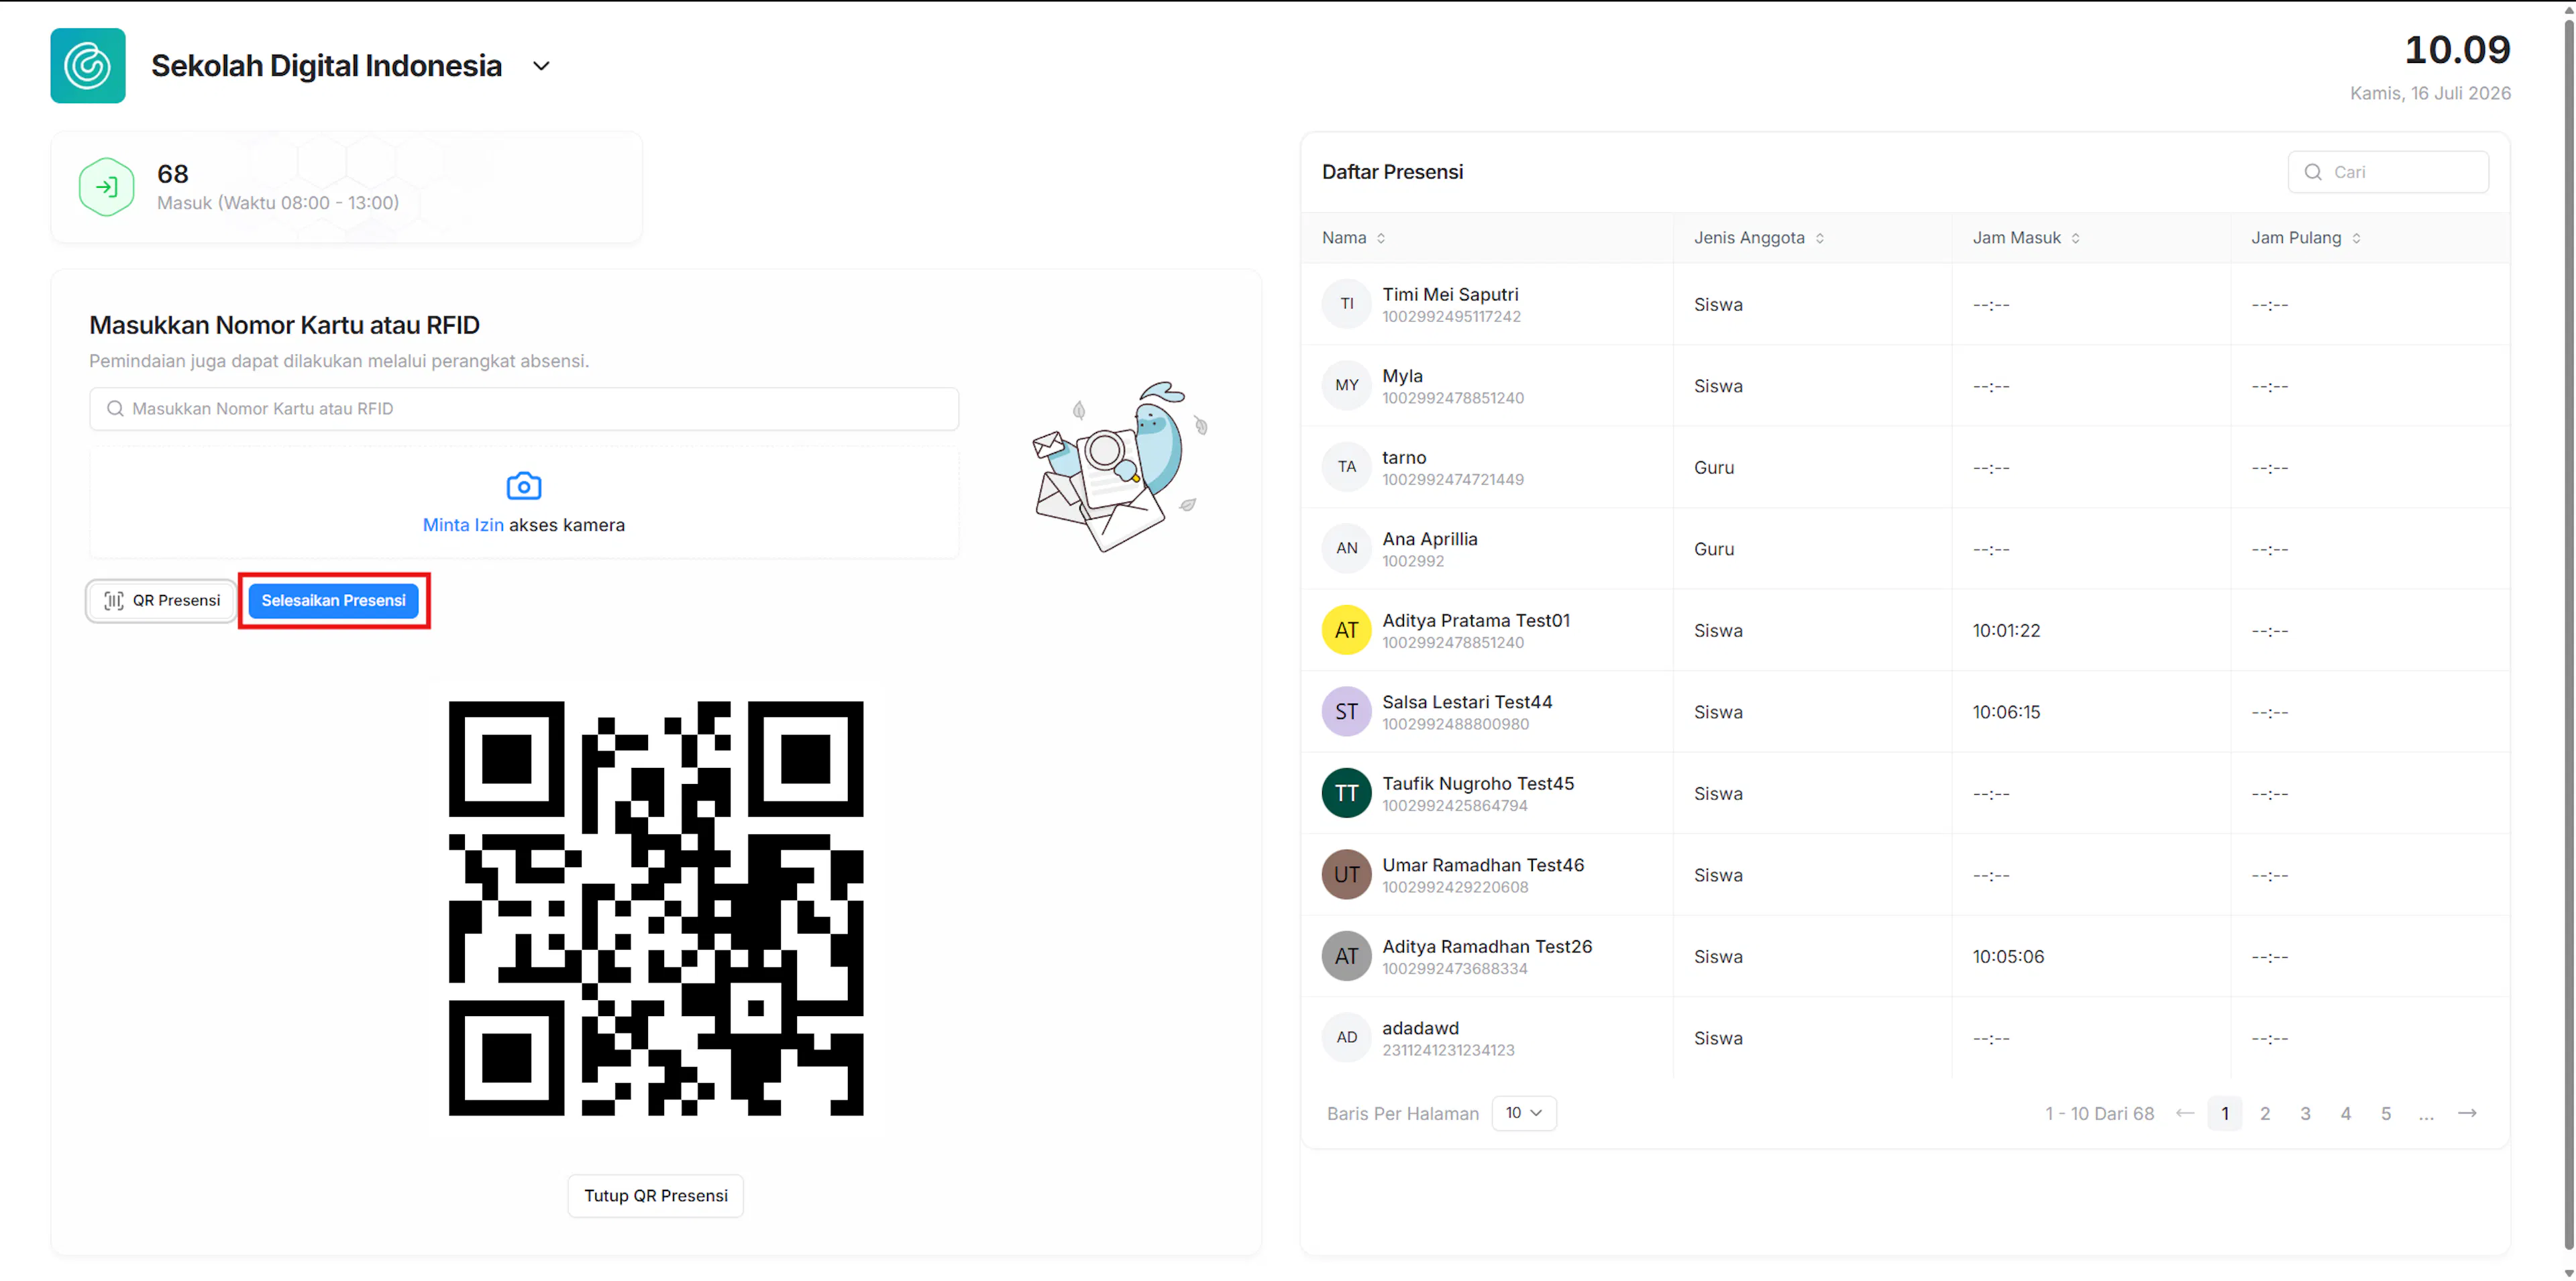Image resolution: width=2576 pixels, height=1281 pixels.
Task: Go to pagination page 5
Action: pos(2386,1114)
